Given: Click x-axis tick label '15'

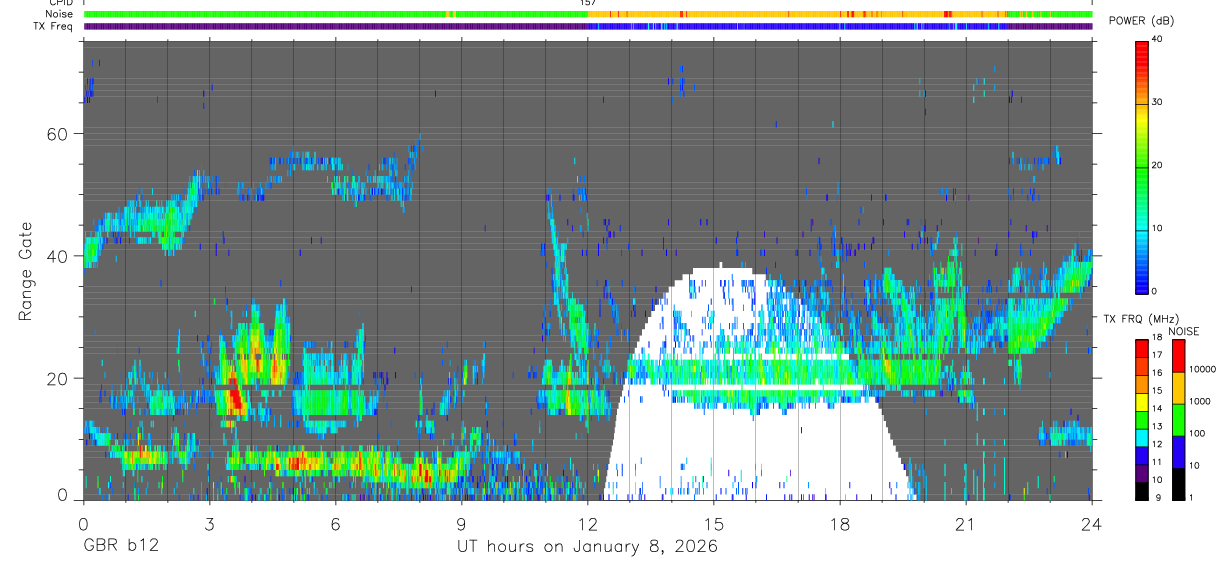Looking at the screenshot, I should click(714, 524).
